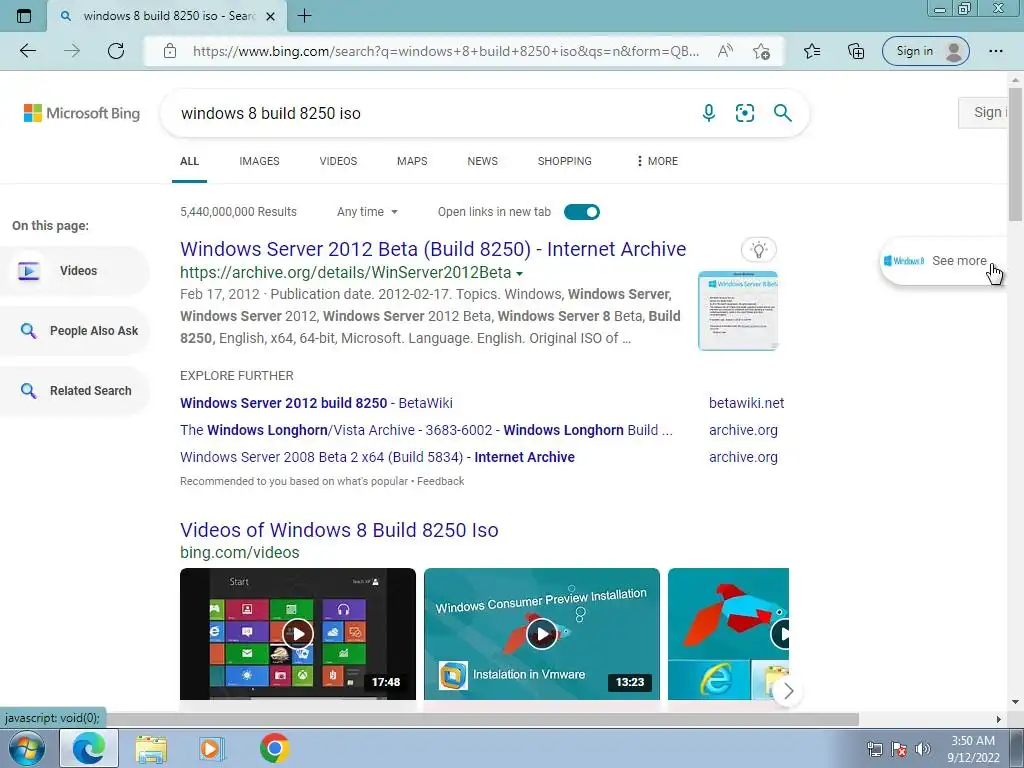Screen dimensions: 1024x768
Task: Switch to MAPS tab
Action: [x=412, y=161]
